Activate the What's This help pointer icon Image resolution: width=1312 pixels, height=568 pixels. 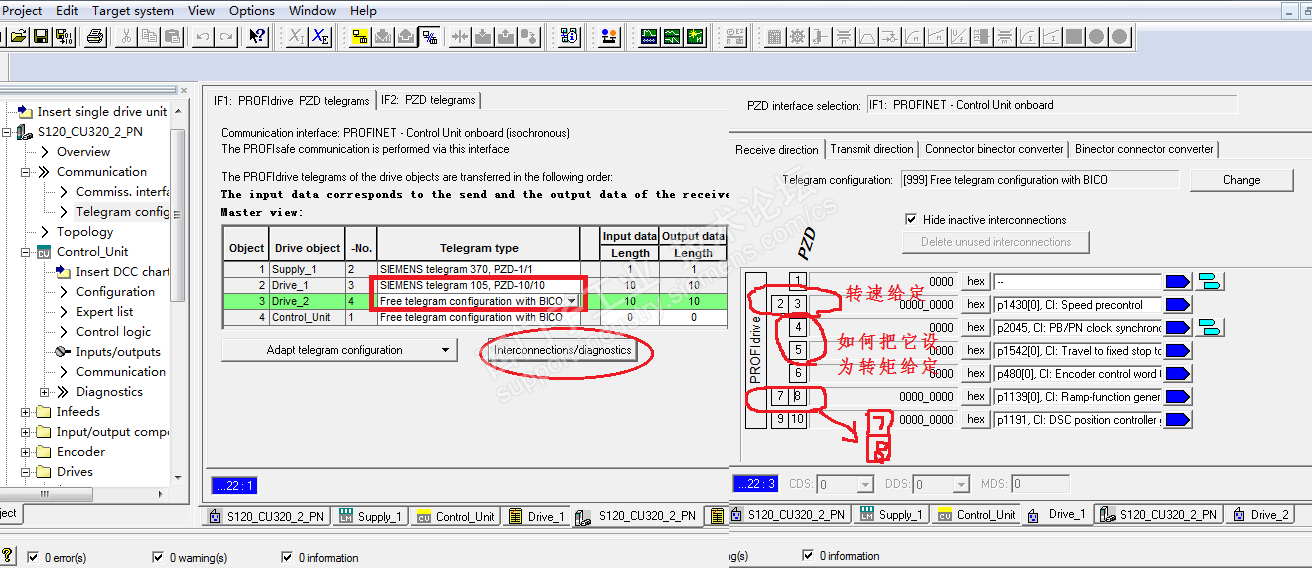click(257, 37)
